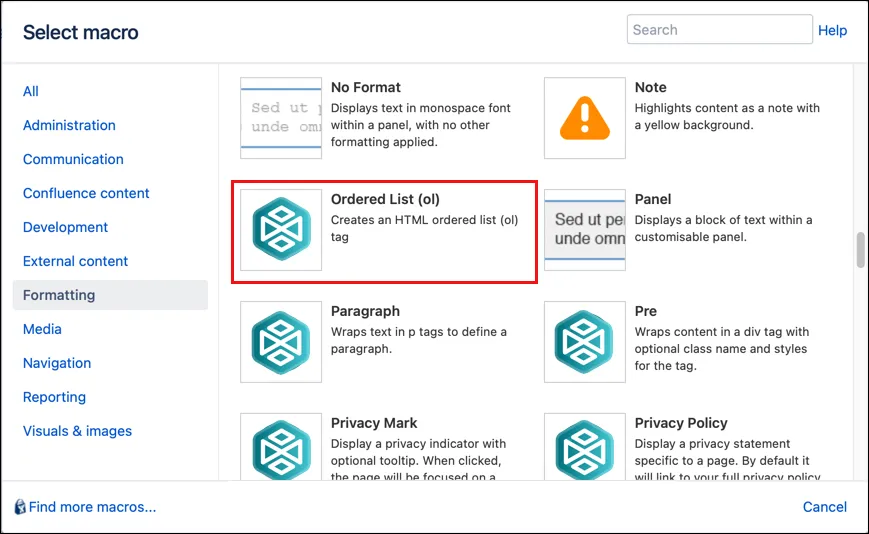Click 'Display a privacy indicator' description
The height and width of the screenshot is (534, 869).
[x=418, y=459]
